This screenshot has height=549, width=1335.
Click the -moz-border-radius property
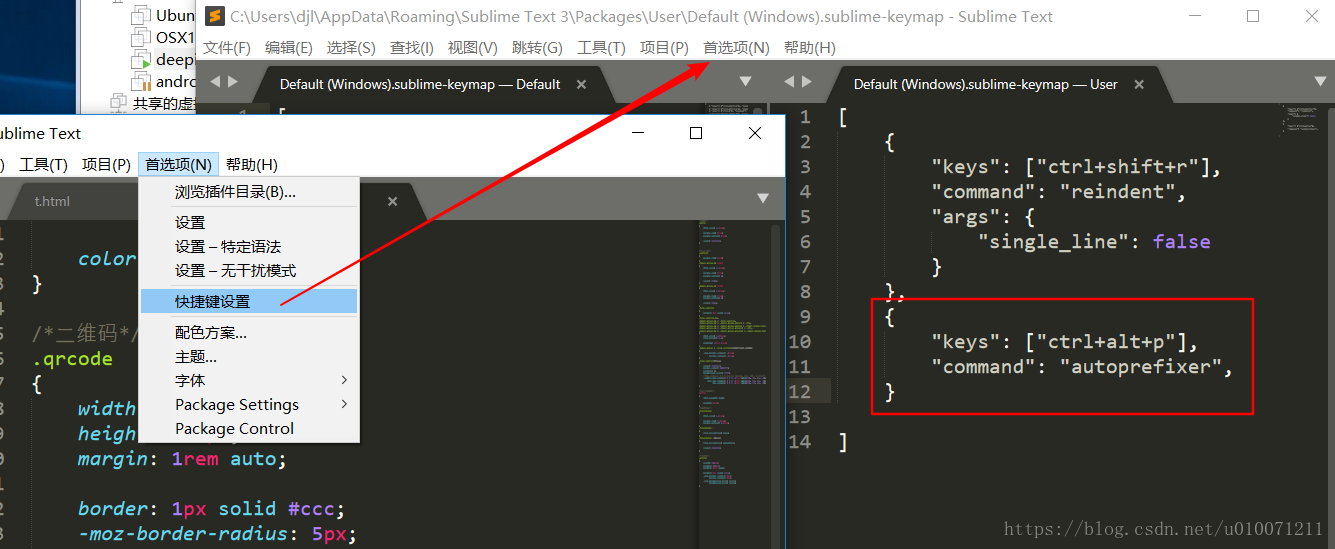(190, 534)
